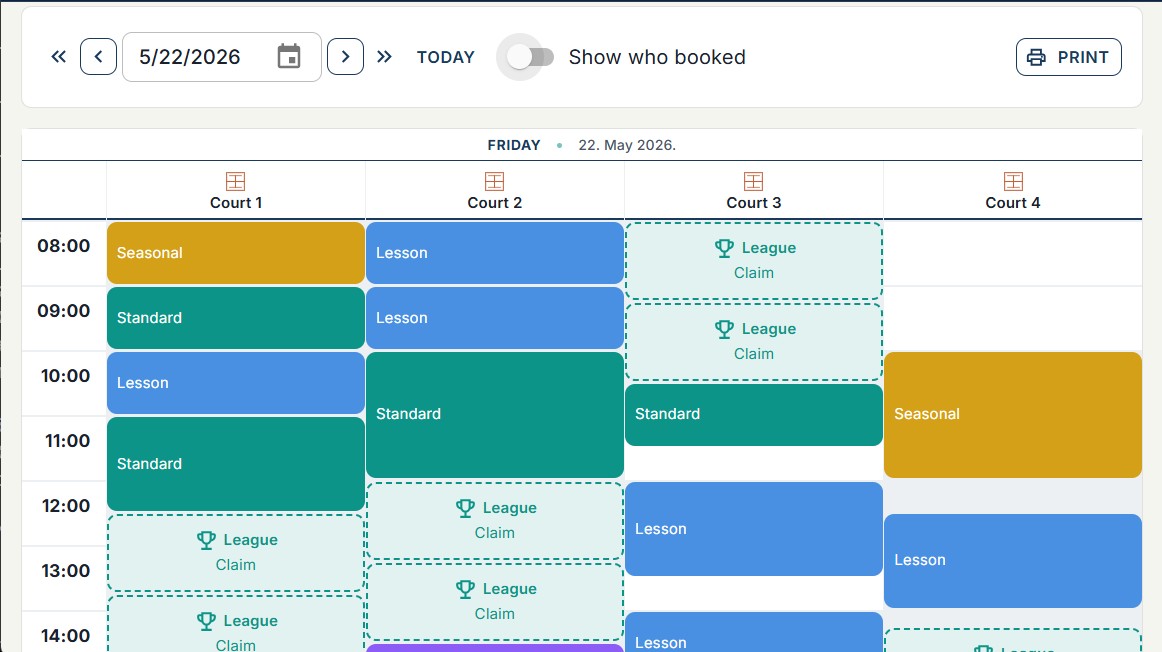Open Court 4 Lesson booking at 12:30
Screen dimensions: 1162x652
click(1013, 561)
